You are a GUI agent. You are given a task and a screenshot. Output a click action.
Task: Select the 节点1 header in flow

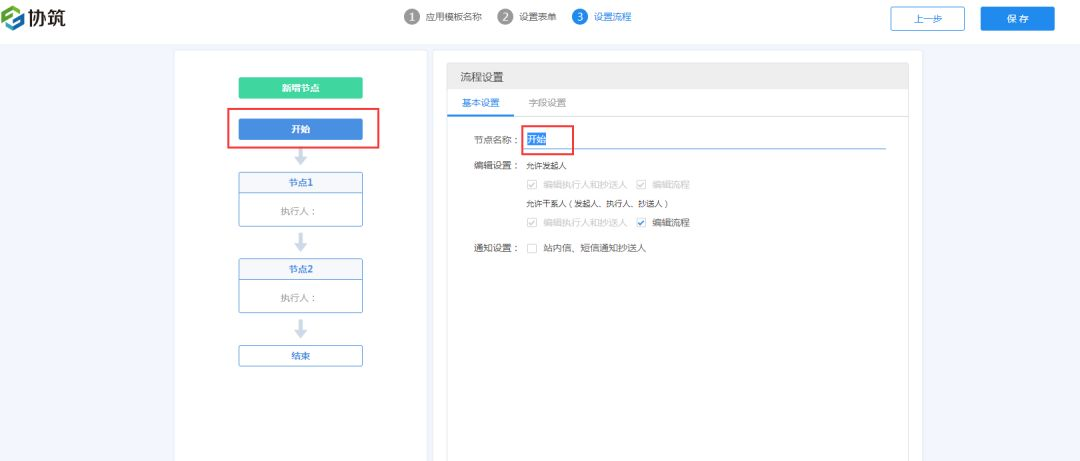tap(300, 183)
